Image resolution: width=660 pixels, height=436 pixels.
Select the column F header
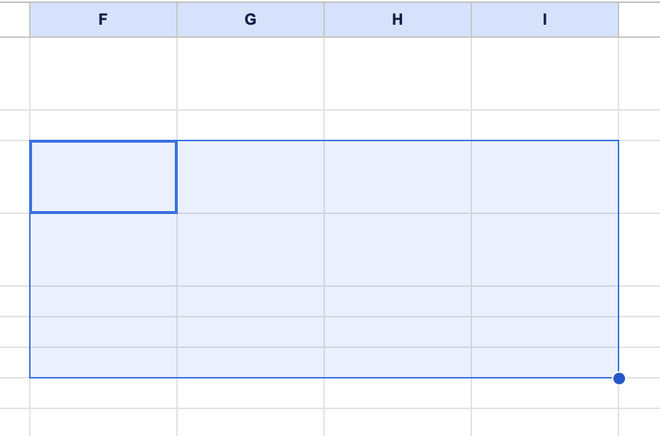pos(103,19)
